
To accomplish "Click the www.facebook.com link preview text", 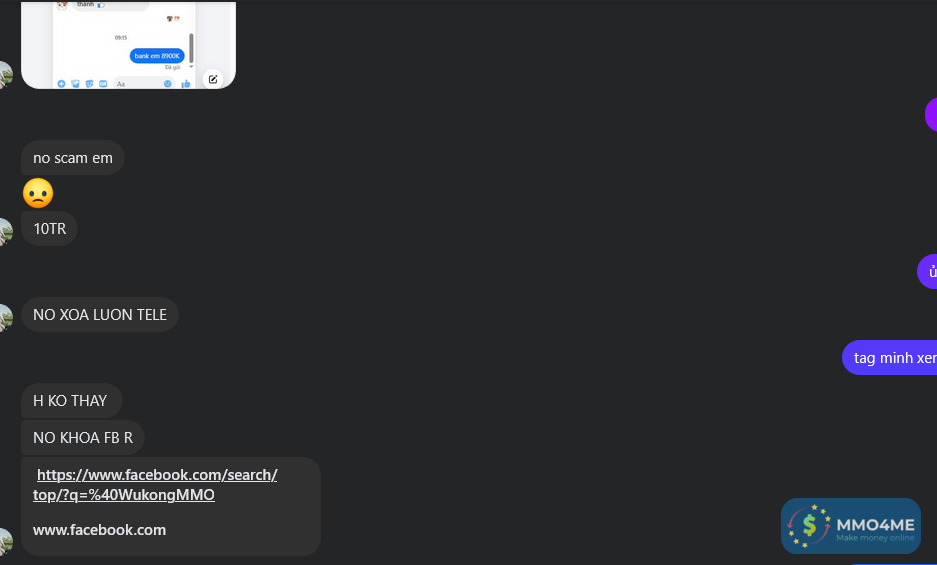I will coord(99,530).
